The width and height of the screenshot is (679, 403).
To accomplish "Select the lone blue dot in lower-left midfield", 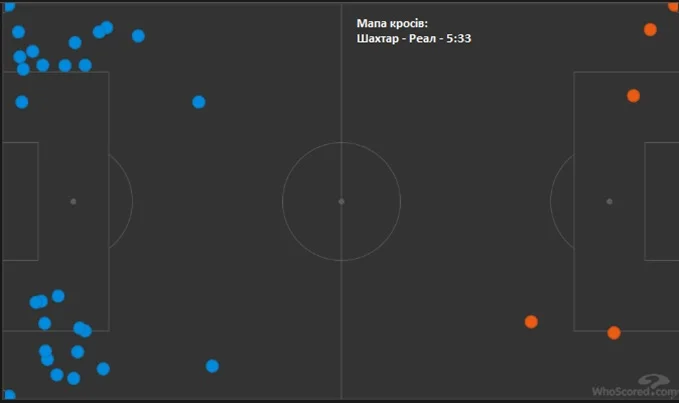I will pyautogui.click(x=212, y=366).
